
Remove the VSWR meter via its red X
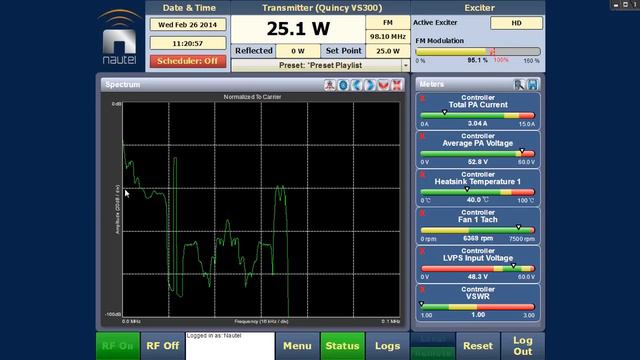point(422,289)
